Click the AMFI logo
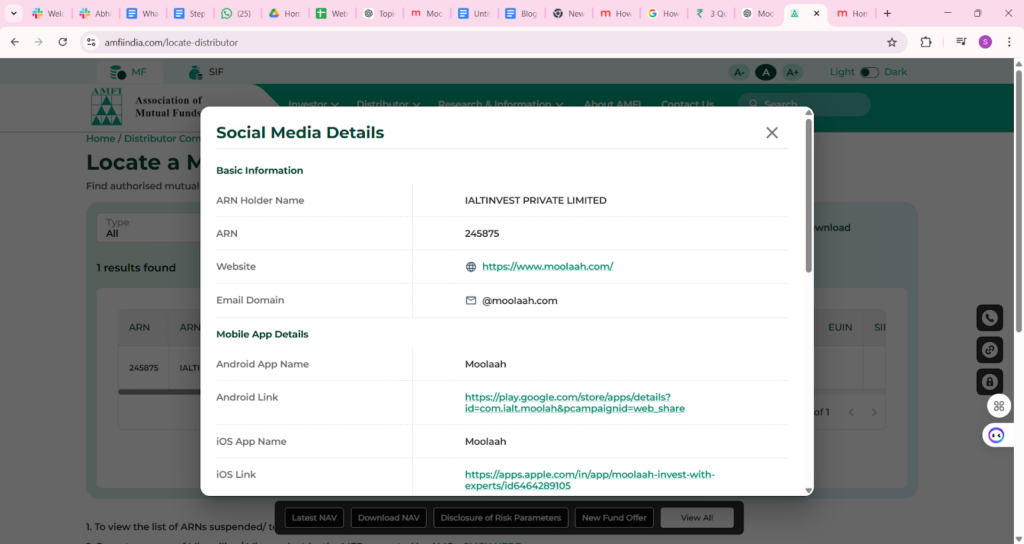Image resolution: width=1024 pixels, height=544 pixels. tap(106, 106)
